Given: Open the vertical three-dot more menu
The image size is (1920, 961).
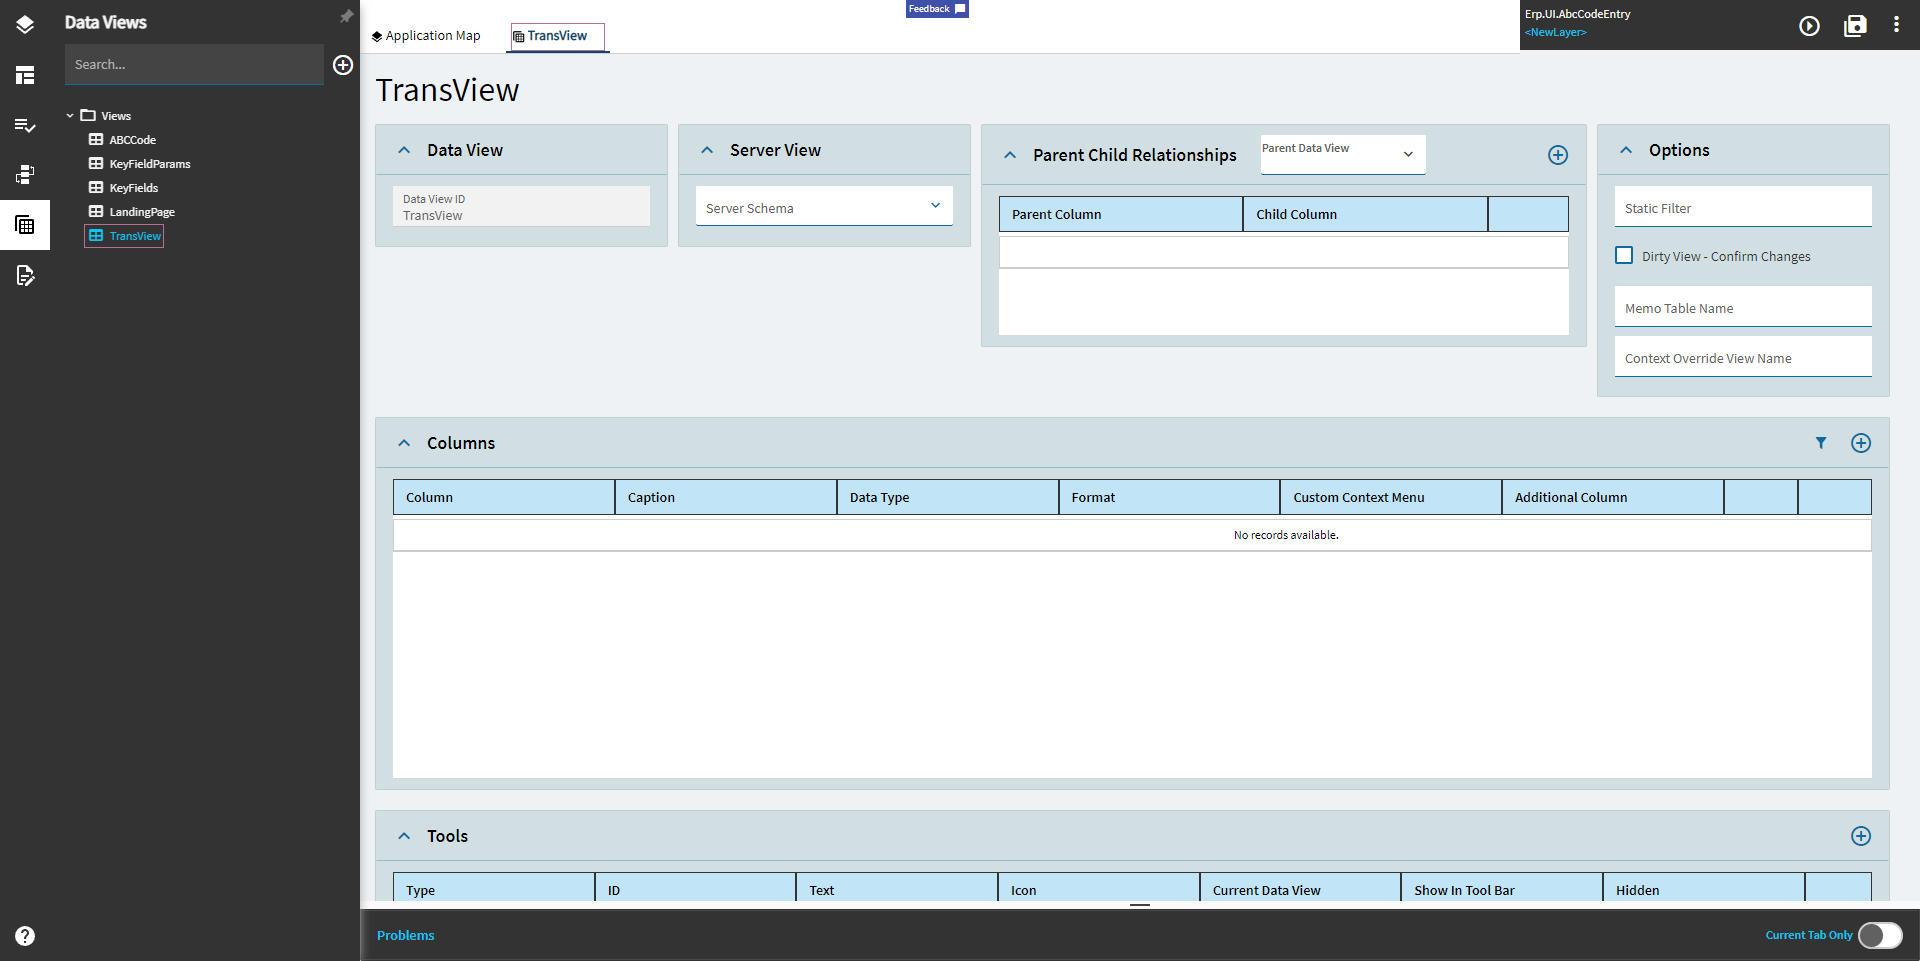Looking at the screenshot, I should (1896, 25).
